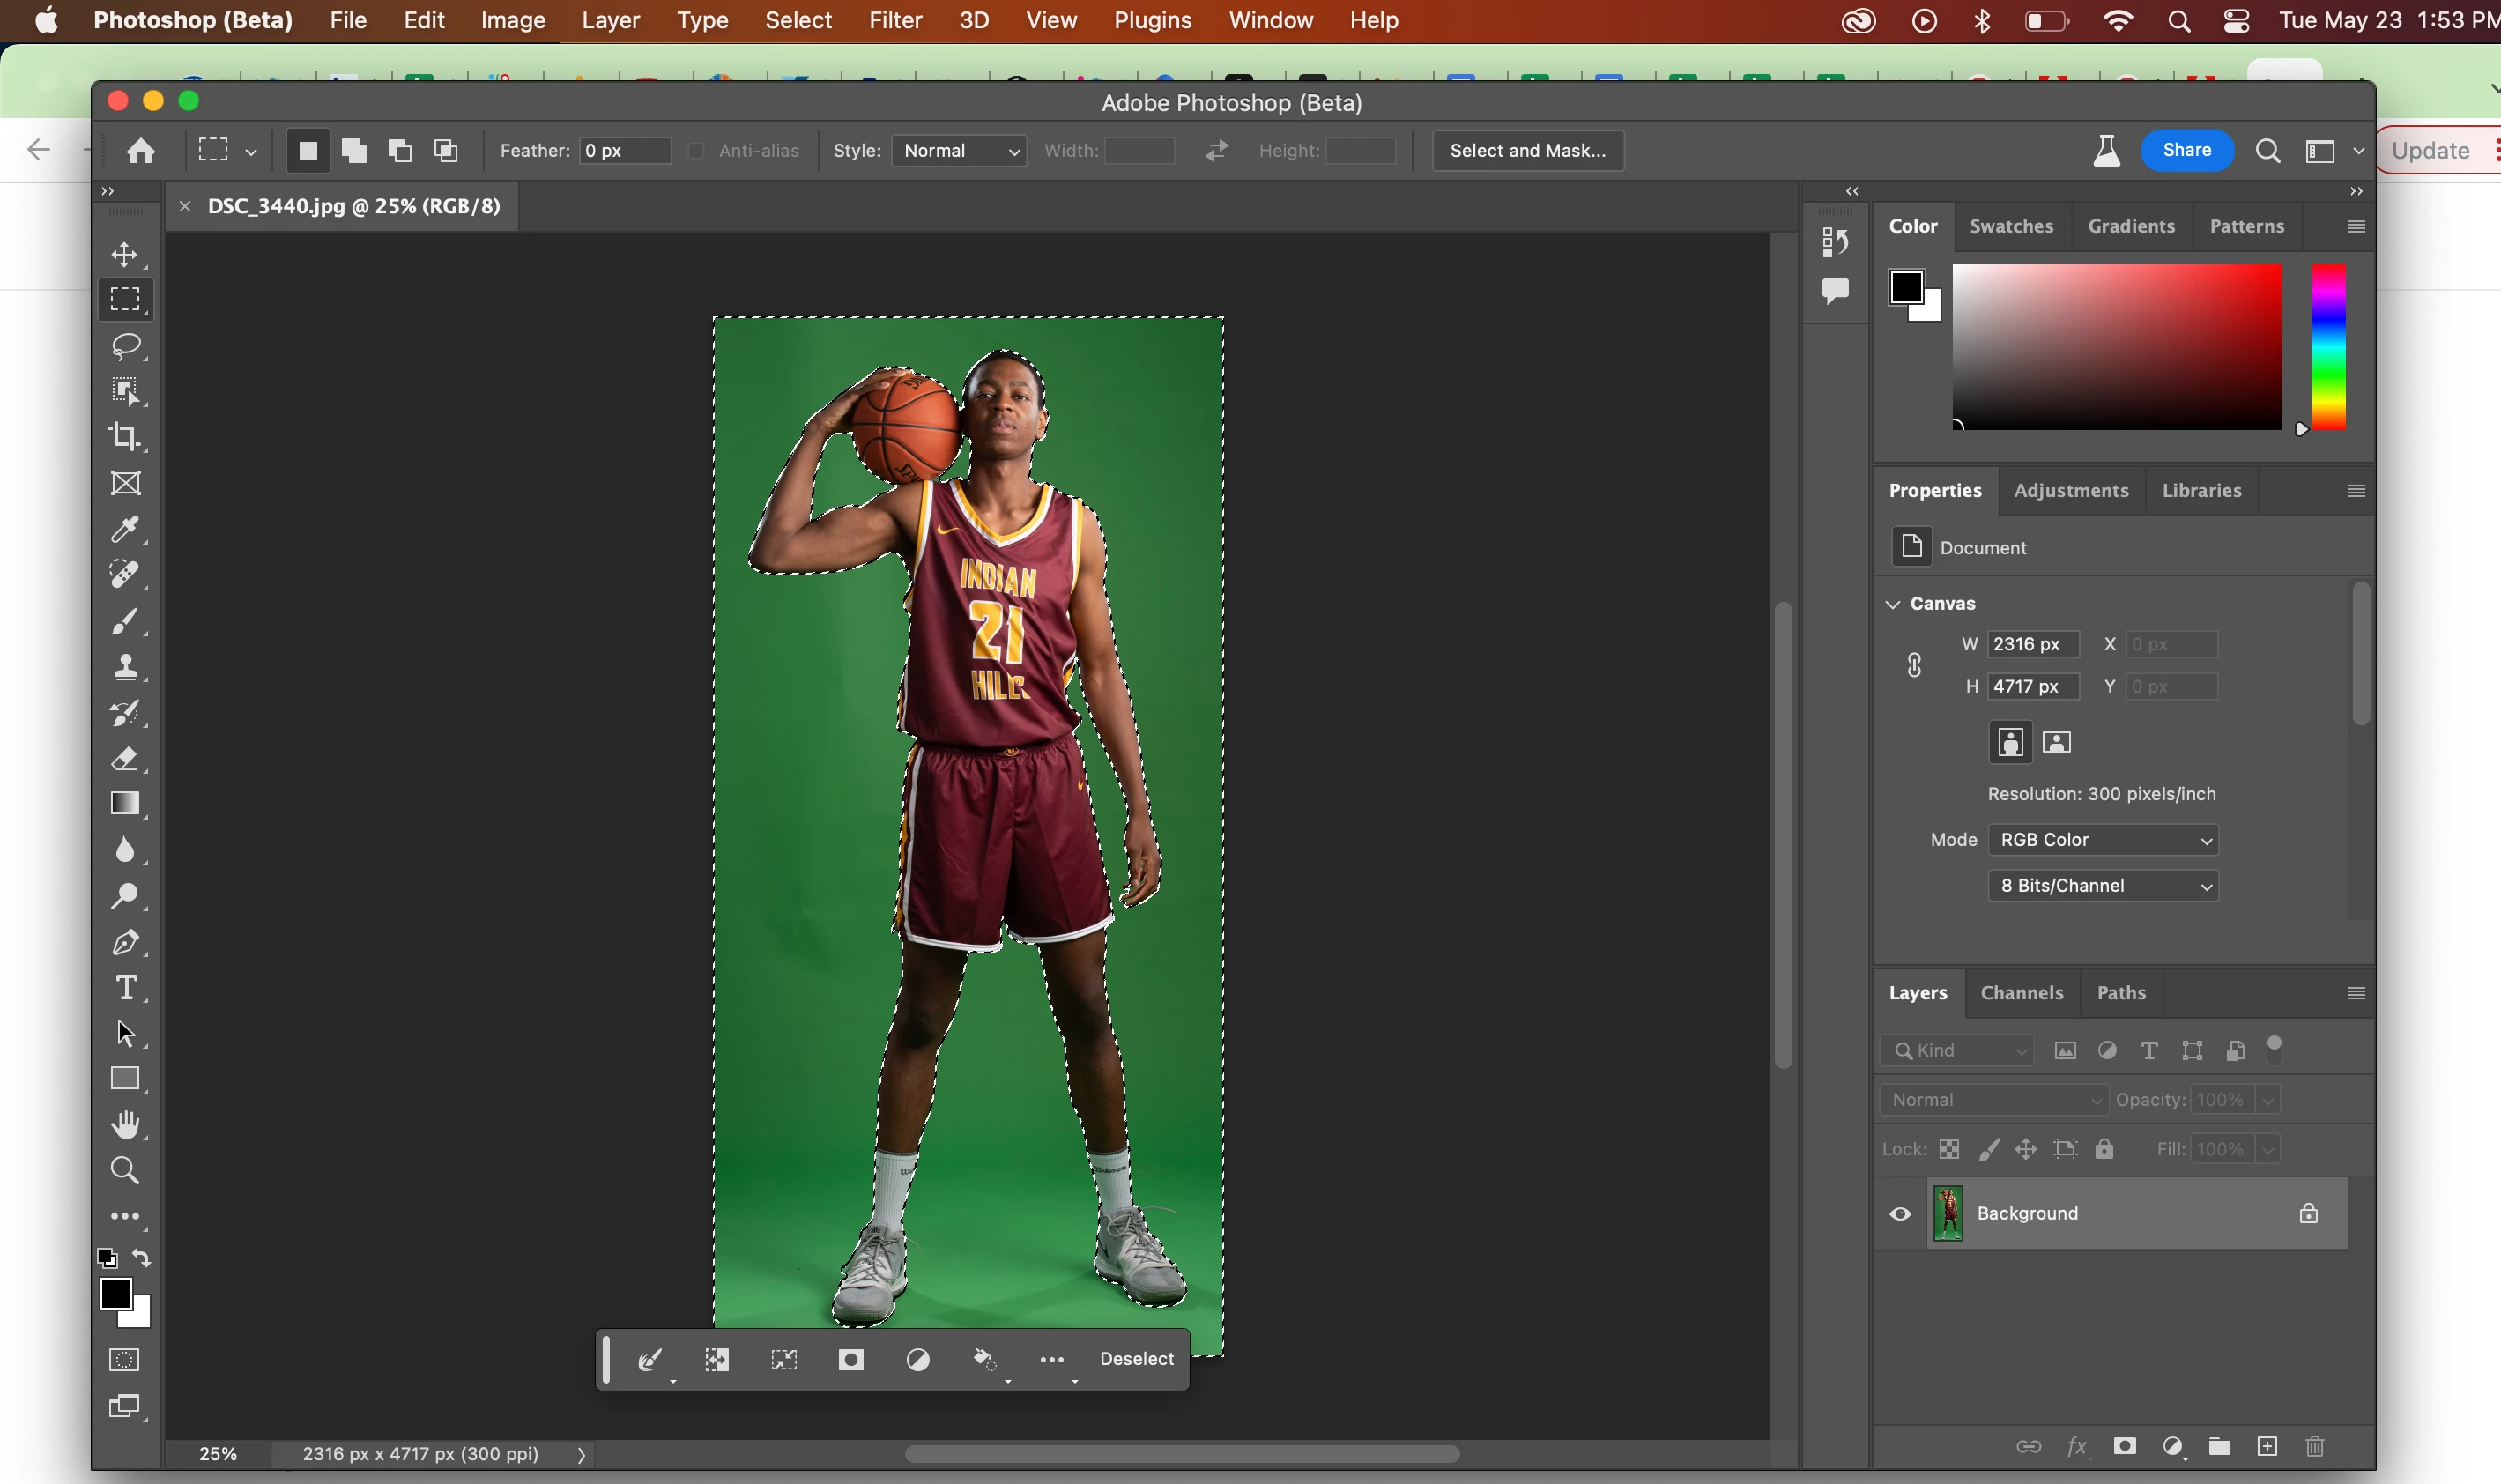Select the Clone Stamp tool

coord(125,667)
